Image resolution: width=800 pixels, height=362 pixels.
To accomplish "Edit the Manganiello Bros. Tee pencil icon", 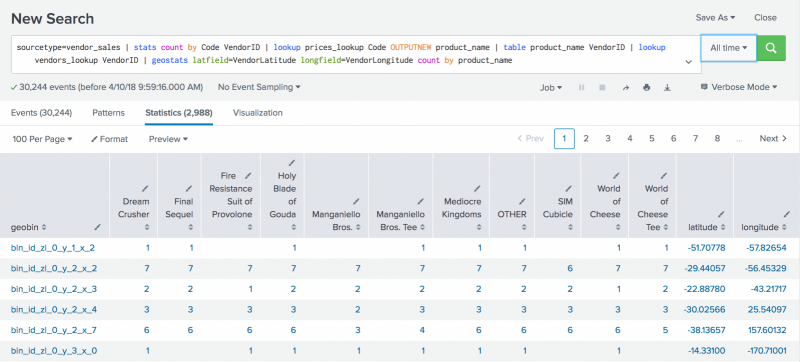I will [420, 201].
